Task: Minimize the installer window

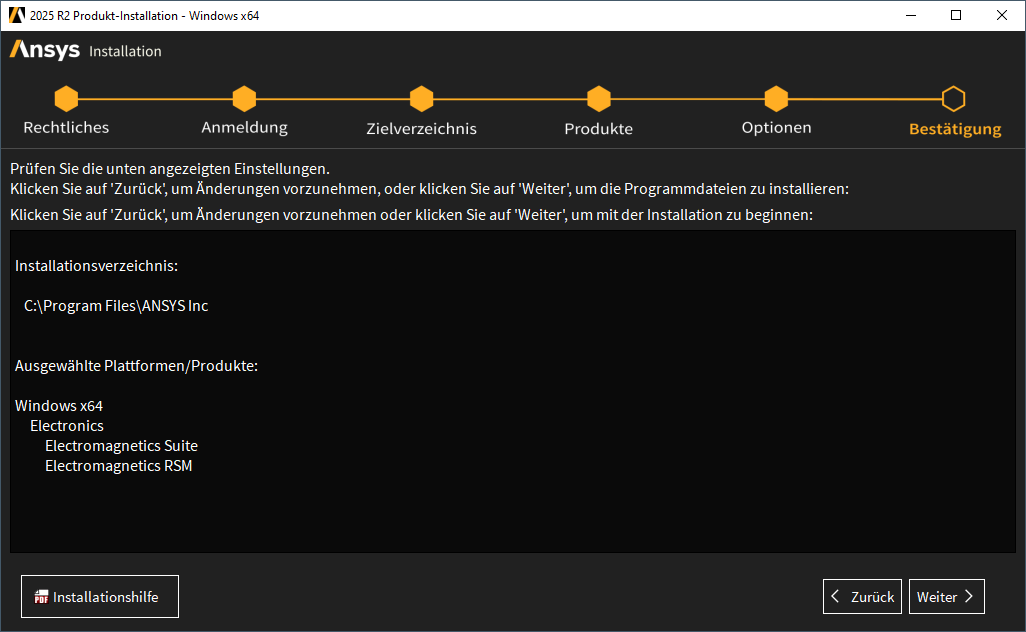Action: click(x=911, y=15)
